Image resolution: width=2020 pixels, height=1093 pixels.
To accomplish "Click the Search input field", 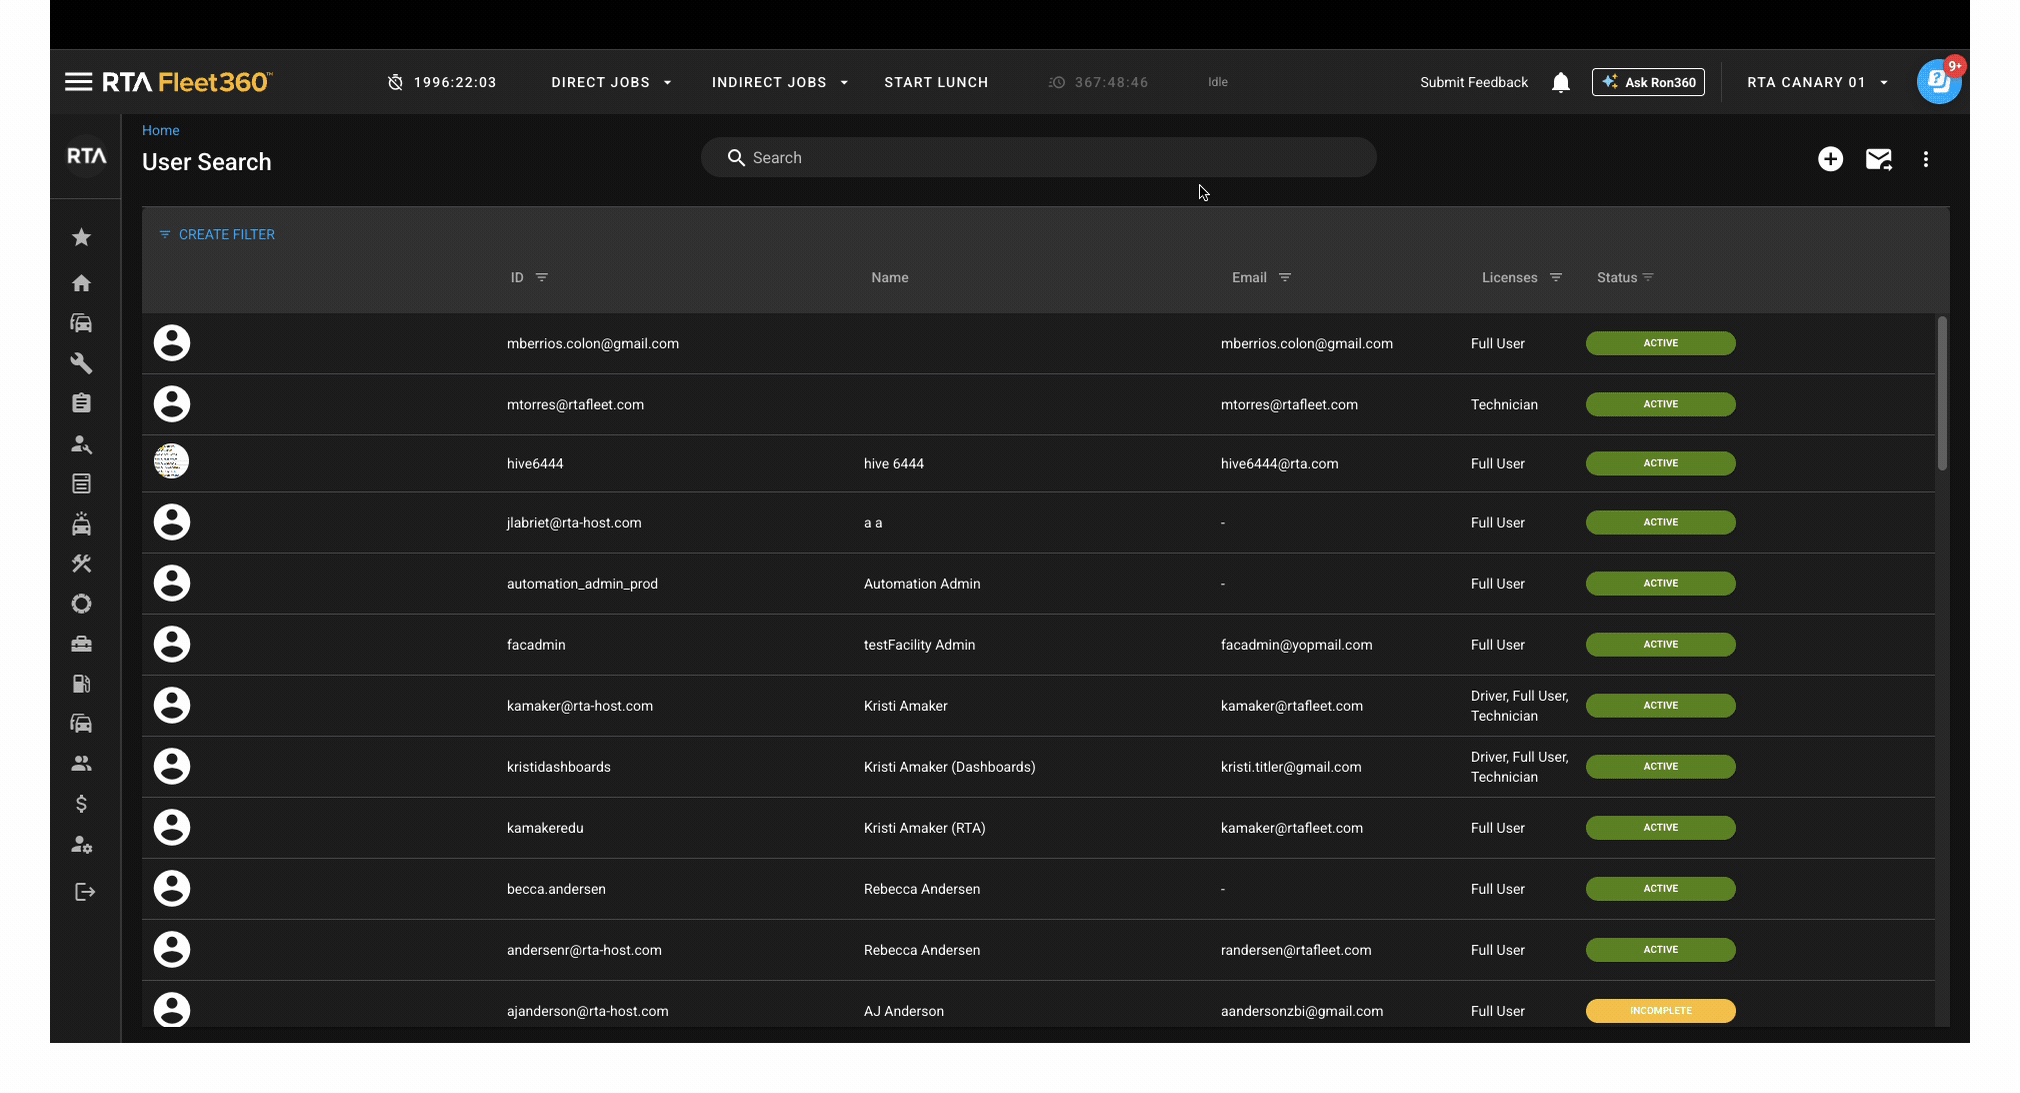I will (1038, 157).
